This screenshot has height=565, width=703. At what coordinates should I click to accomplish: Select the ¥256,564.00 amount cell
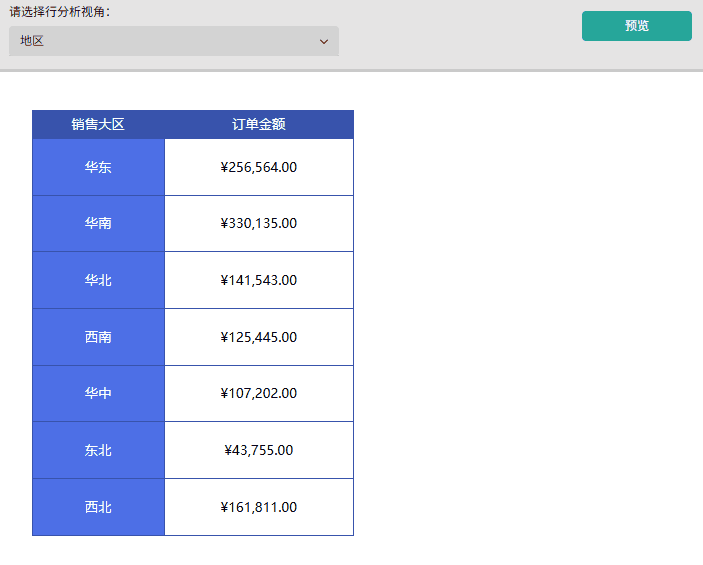[x=259, y=167]
